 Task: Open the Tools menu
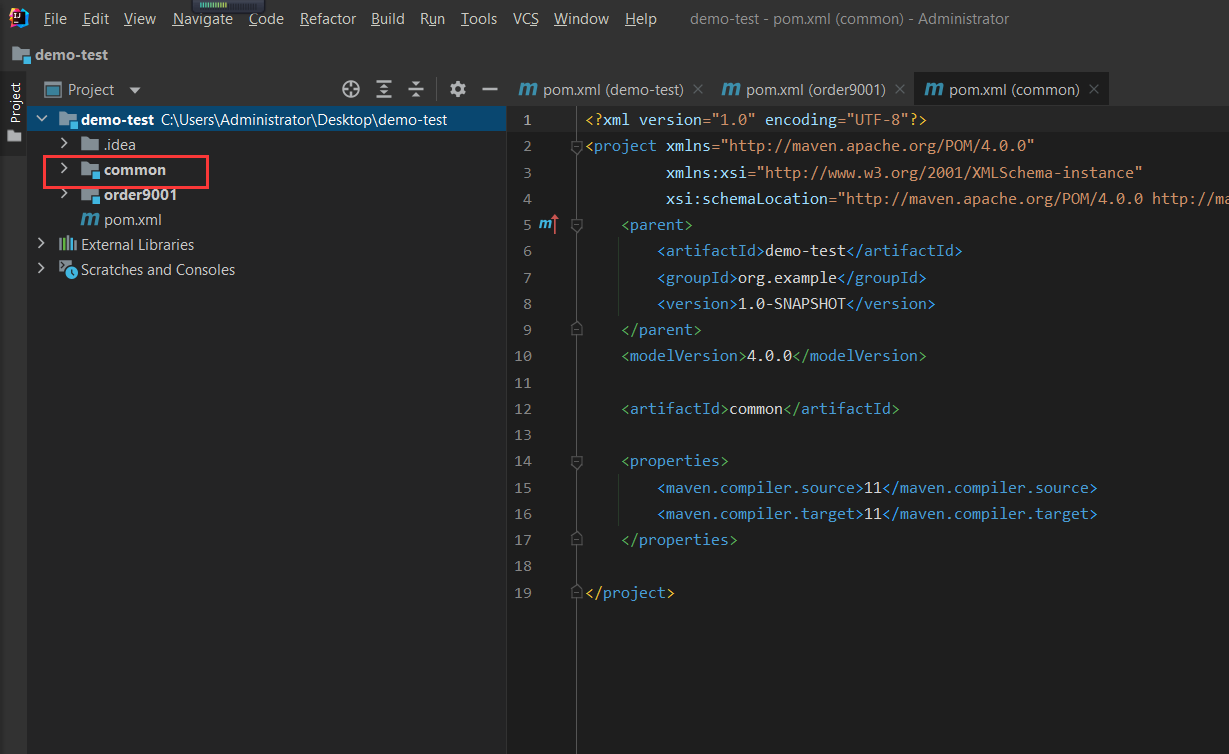click(x=479, y=19)
